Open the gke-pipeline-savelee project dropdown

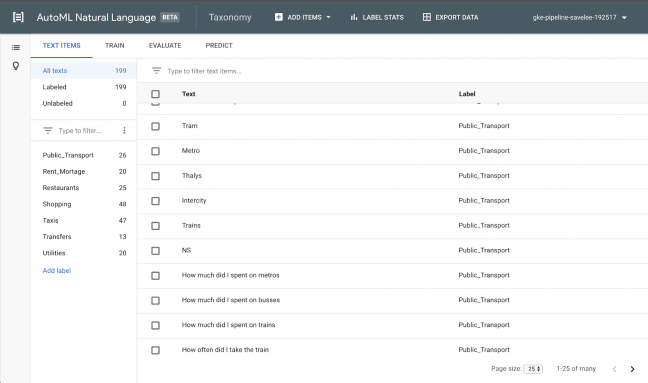tap(579, 17)
